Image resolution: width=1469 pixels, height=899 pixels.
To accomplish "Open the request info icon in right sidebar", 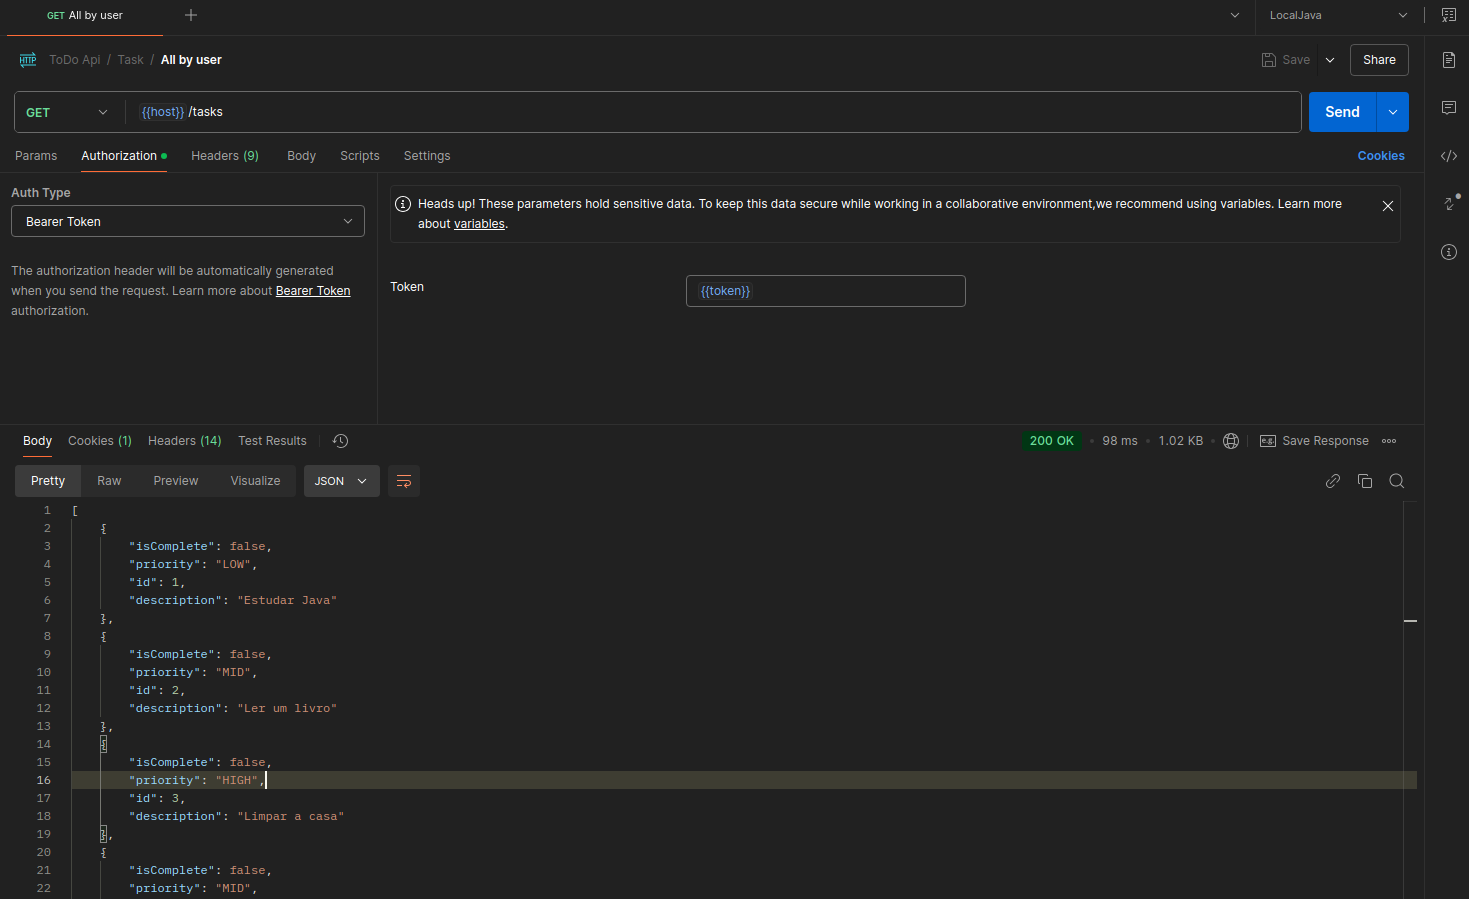I will coord(1449,252).
